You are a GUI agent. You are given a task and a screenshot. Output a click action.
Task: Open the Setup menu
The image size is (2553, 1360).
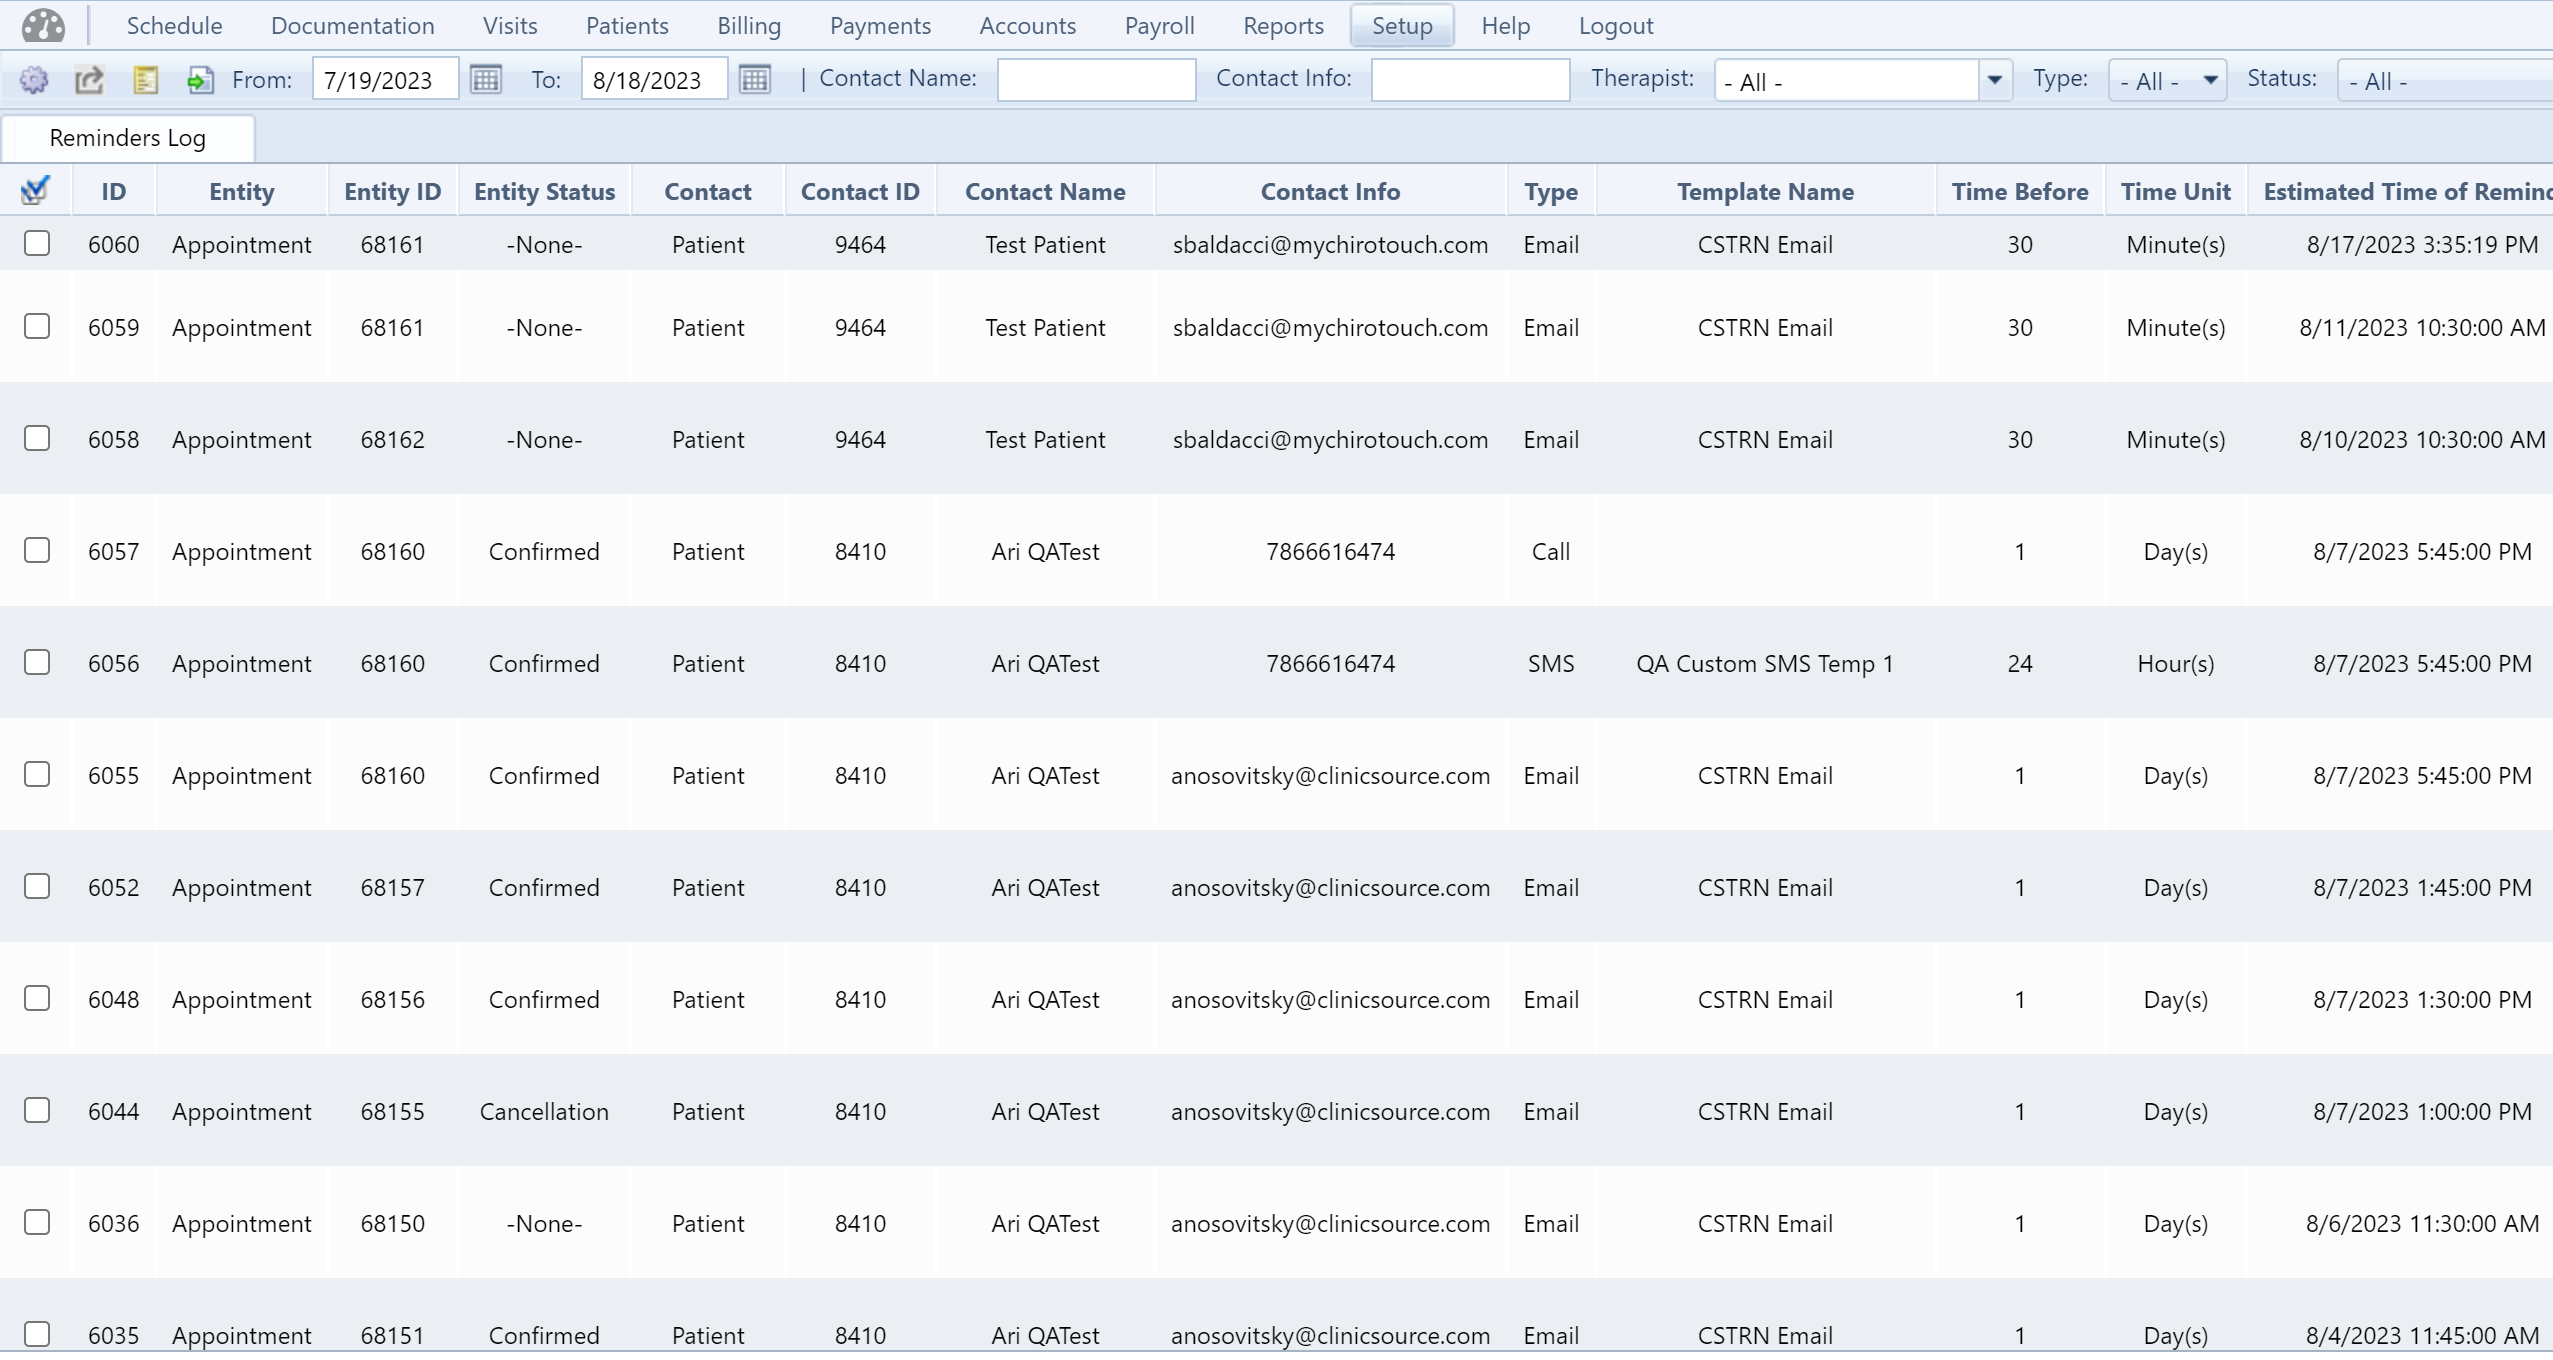point(1402,26)
